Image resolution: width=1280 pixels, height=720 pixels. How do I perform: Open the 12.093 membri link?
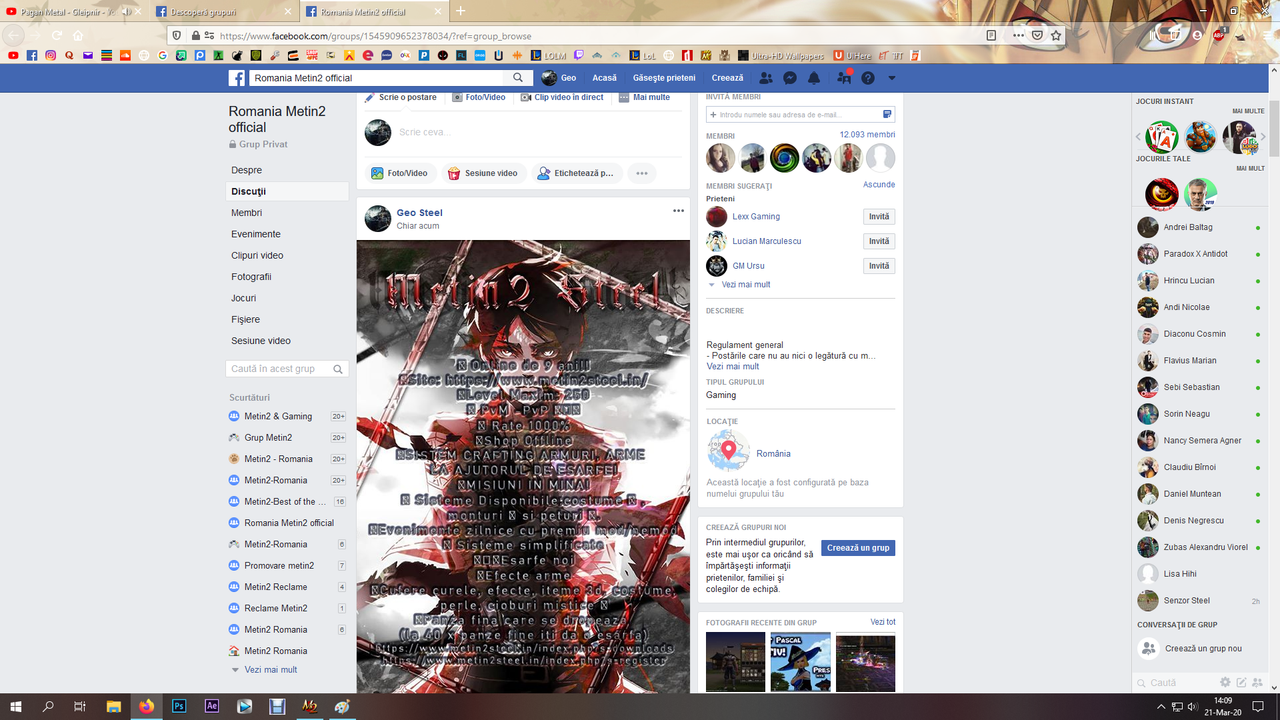point(867,135)
